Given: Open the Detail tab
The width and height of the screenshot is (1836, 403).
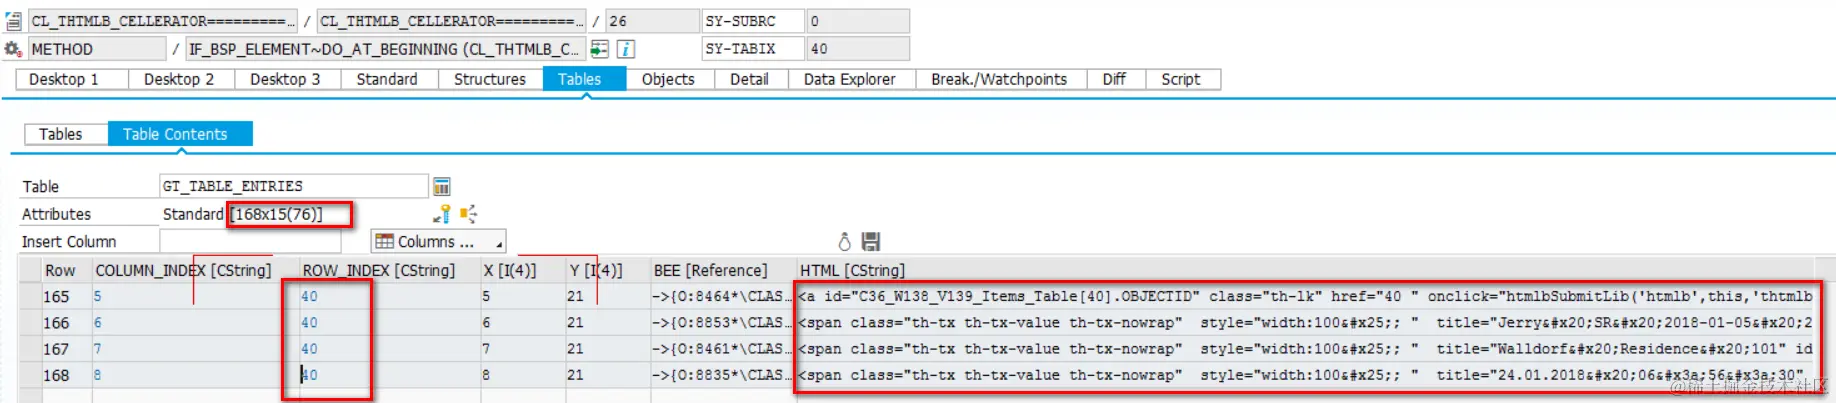Looking at the screenshot, I should coord(749,79).
